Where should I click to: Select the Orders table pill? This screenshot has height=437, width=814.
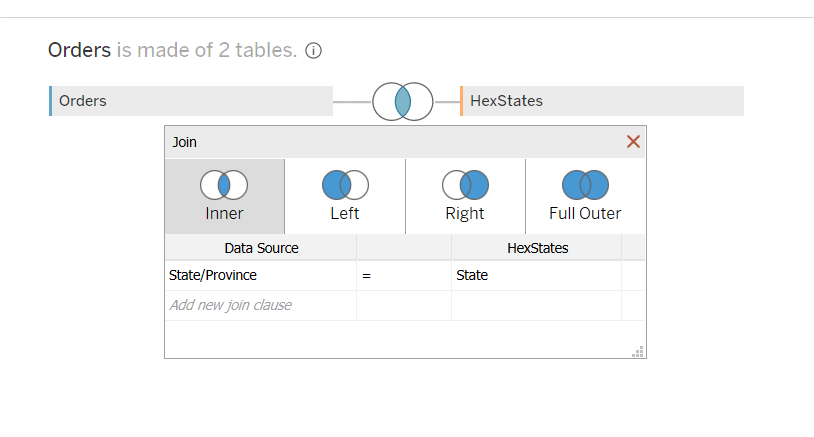coord(191,101)
